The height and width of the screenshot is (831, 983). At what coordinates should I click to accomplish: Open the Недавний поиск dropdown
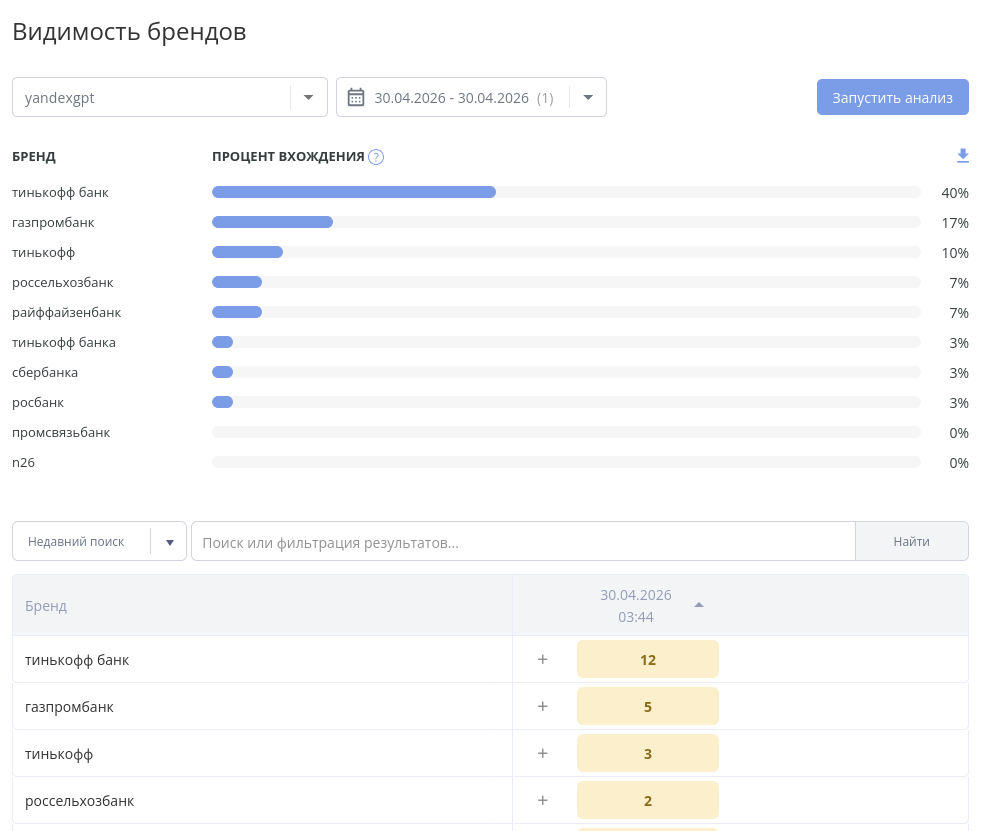[99, 541]
